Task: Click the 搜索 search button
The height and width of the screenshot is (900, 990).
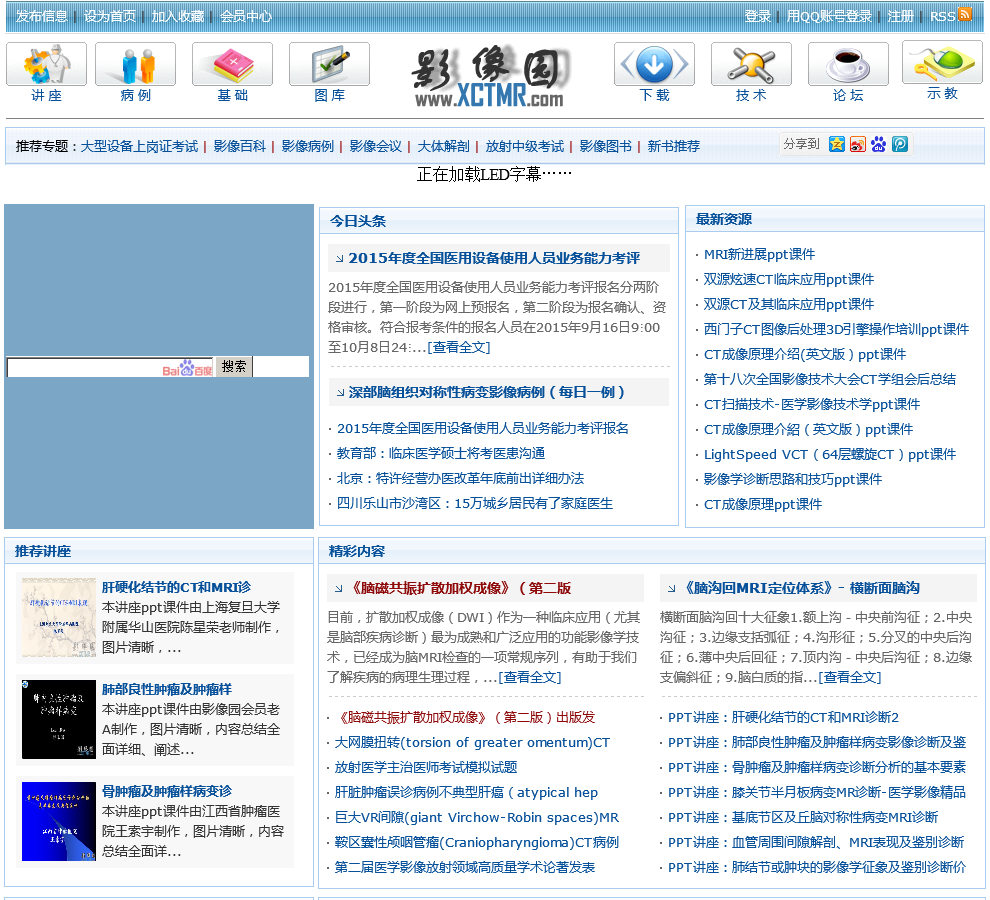Action: tap(234, 366)
